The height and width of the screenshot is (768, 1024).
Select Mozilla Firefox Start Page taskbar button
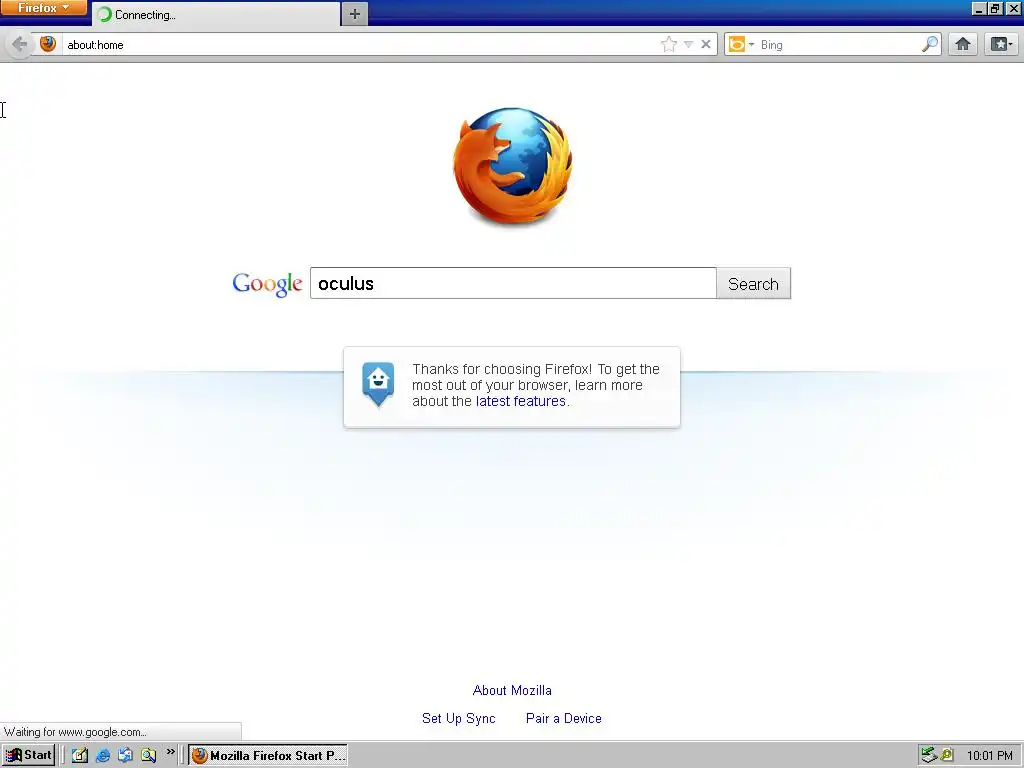[268, 756]
